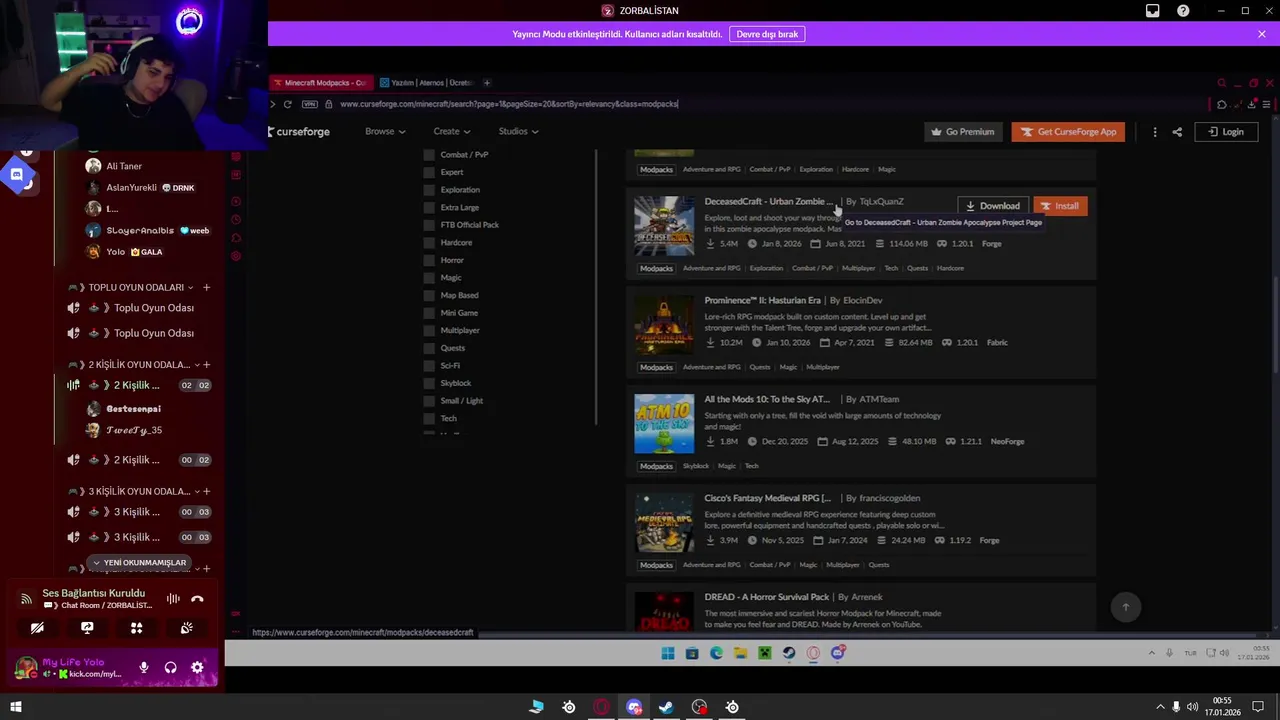Go to the CurseForge logo home
Image resolution: width=1280 pixels, height=720 pixels.
point(299,132)
